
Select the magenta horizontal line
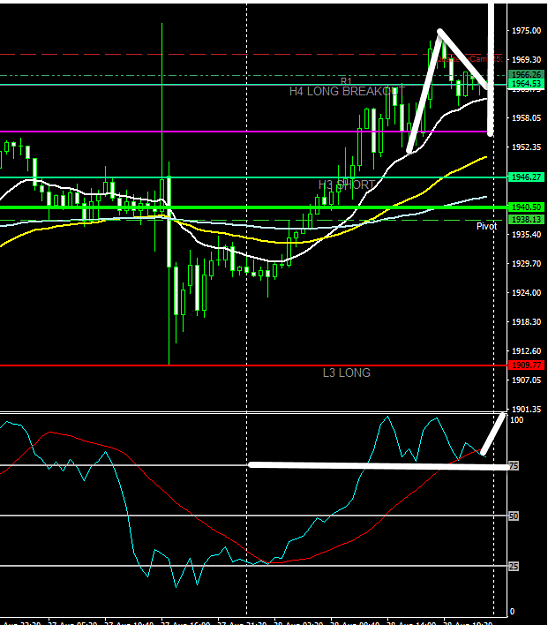pos(243,132)
